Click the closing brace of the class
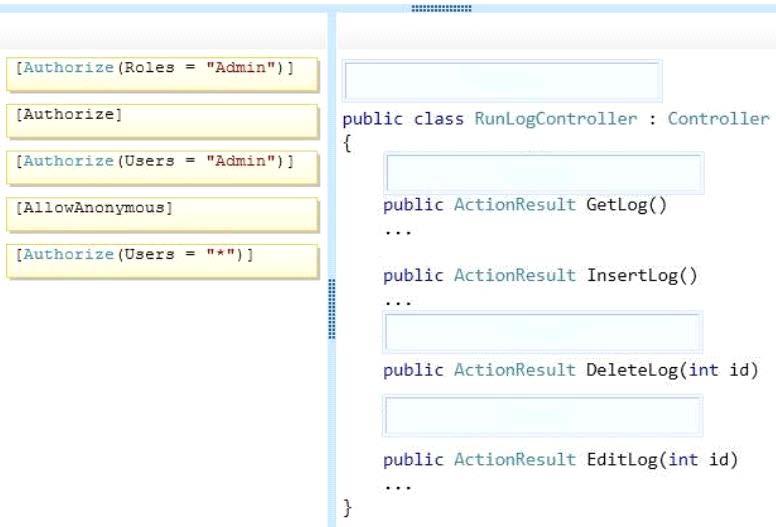The width and height of the screenshot is (776, 527). [x=347, y=508]
